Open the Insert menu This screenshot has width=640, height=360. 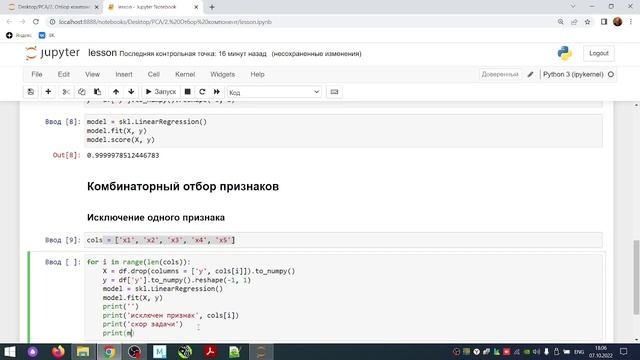[x=124, y=74]
